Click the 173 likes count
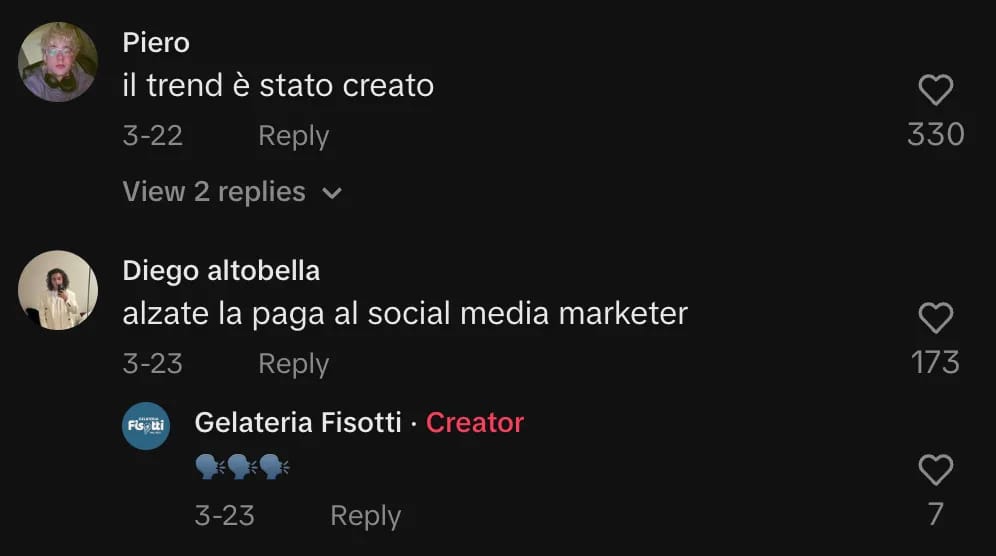Image resolution: width=996 pixels, height=556 pixels. [936, 362]
